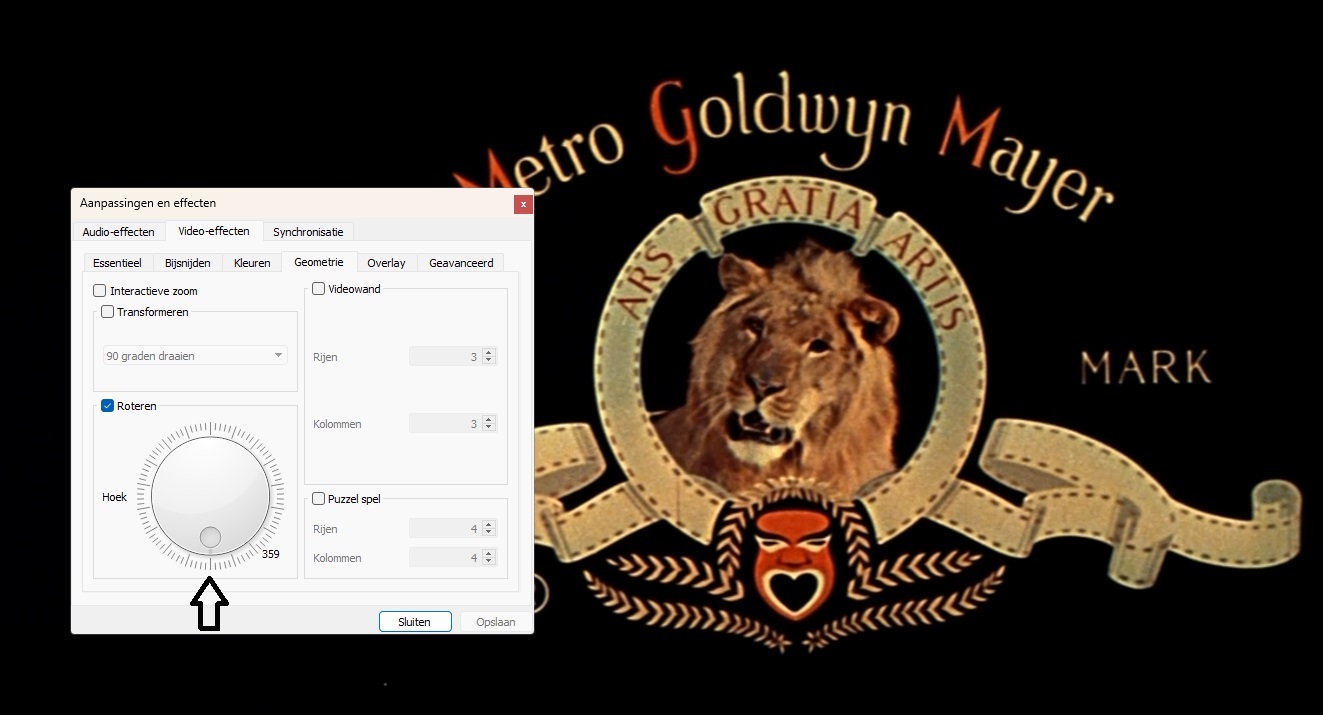This screenshot has width=1323, height=715.
Task: Open the Synchronisatie tab
Action: (x=308, y=232)
